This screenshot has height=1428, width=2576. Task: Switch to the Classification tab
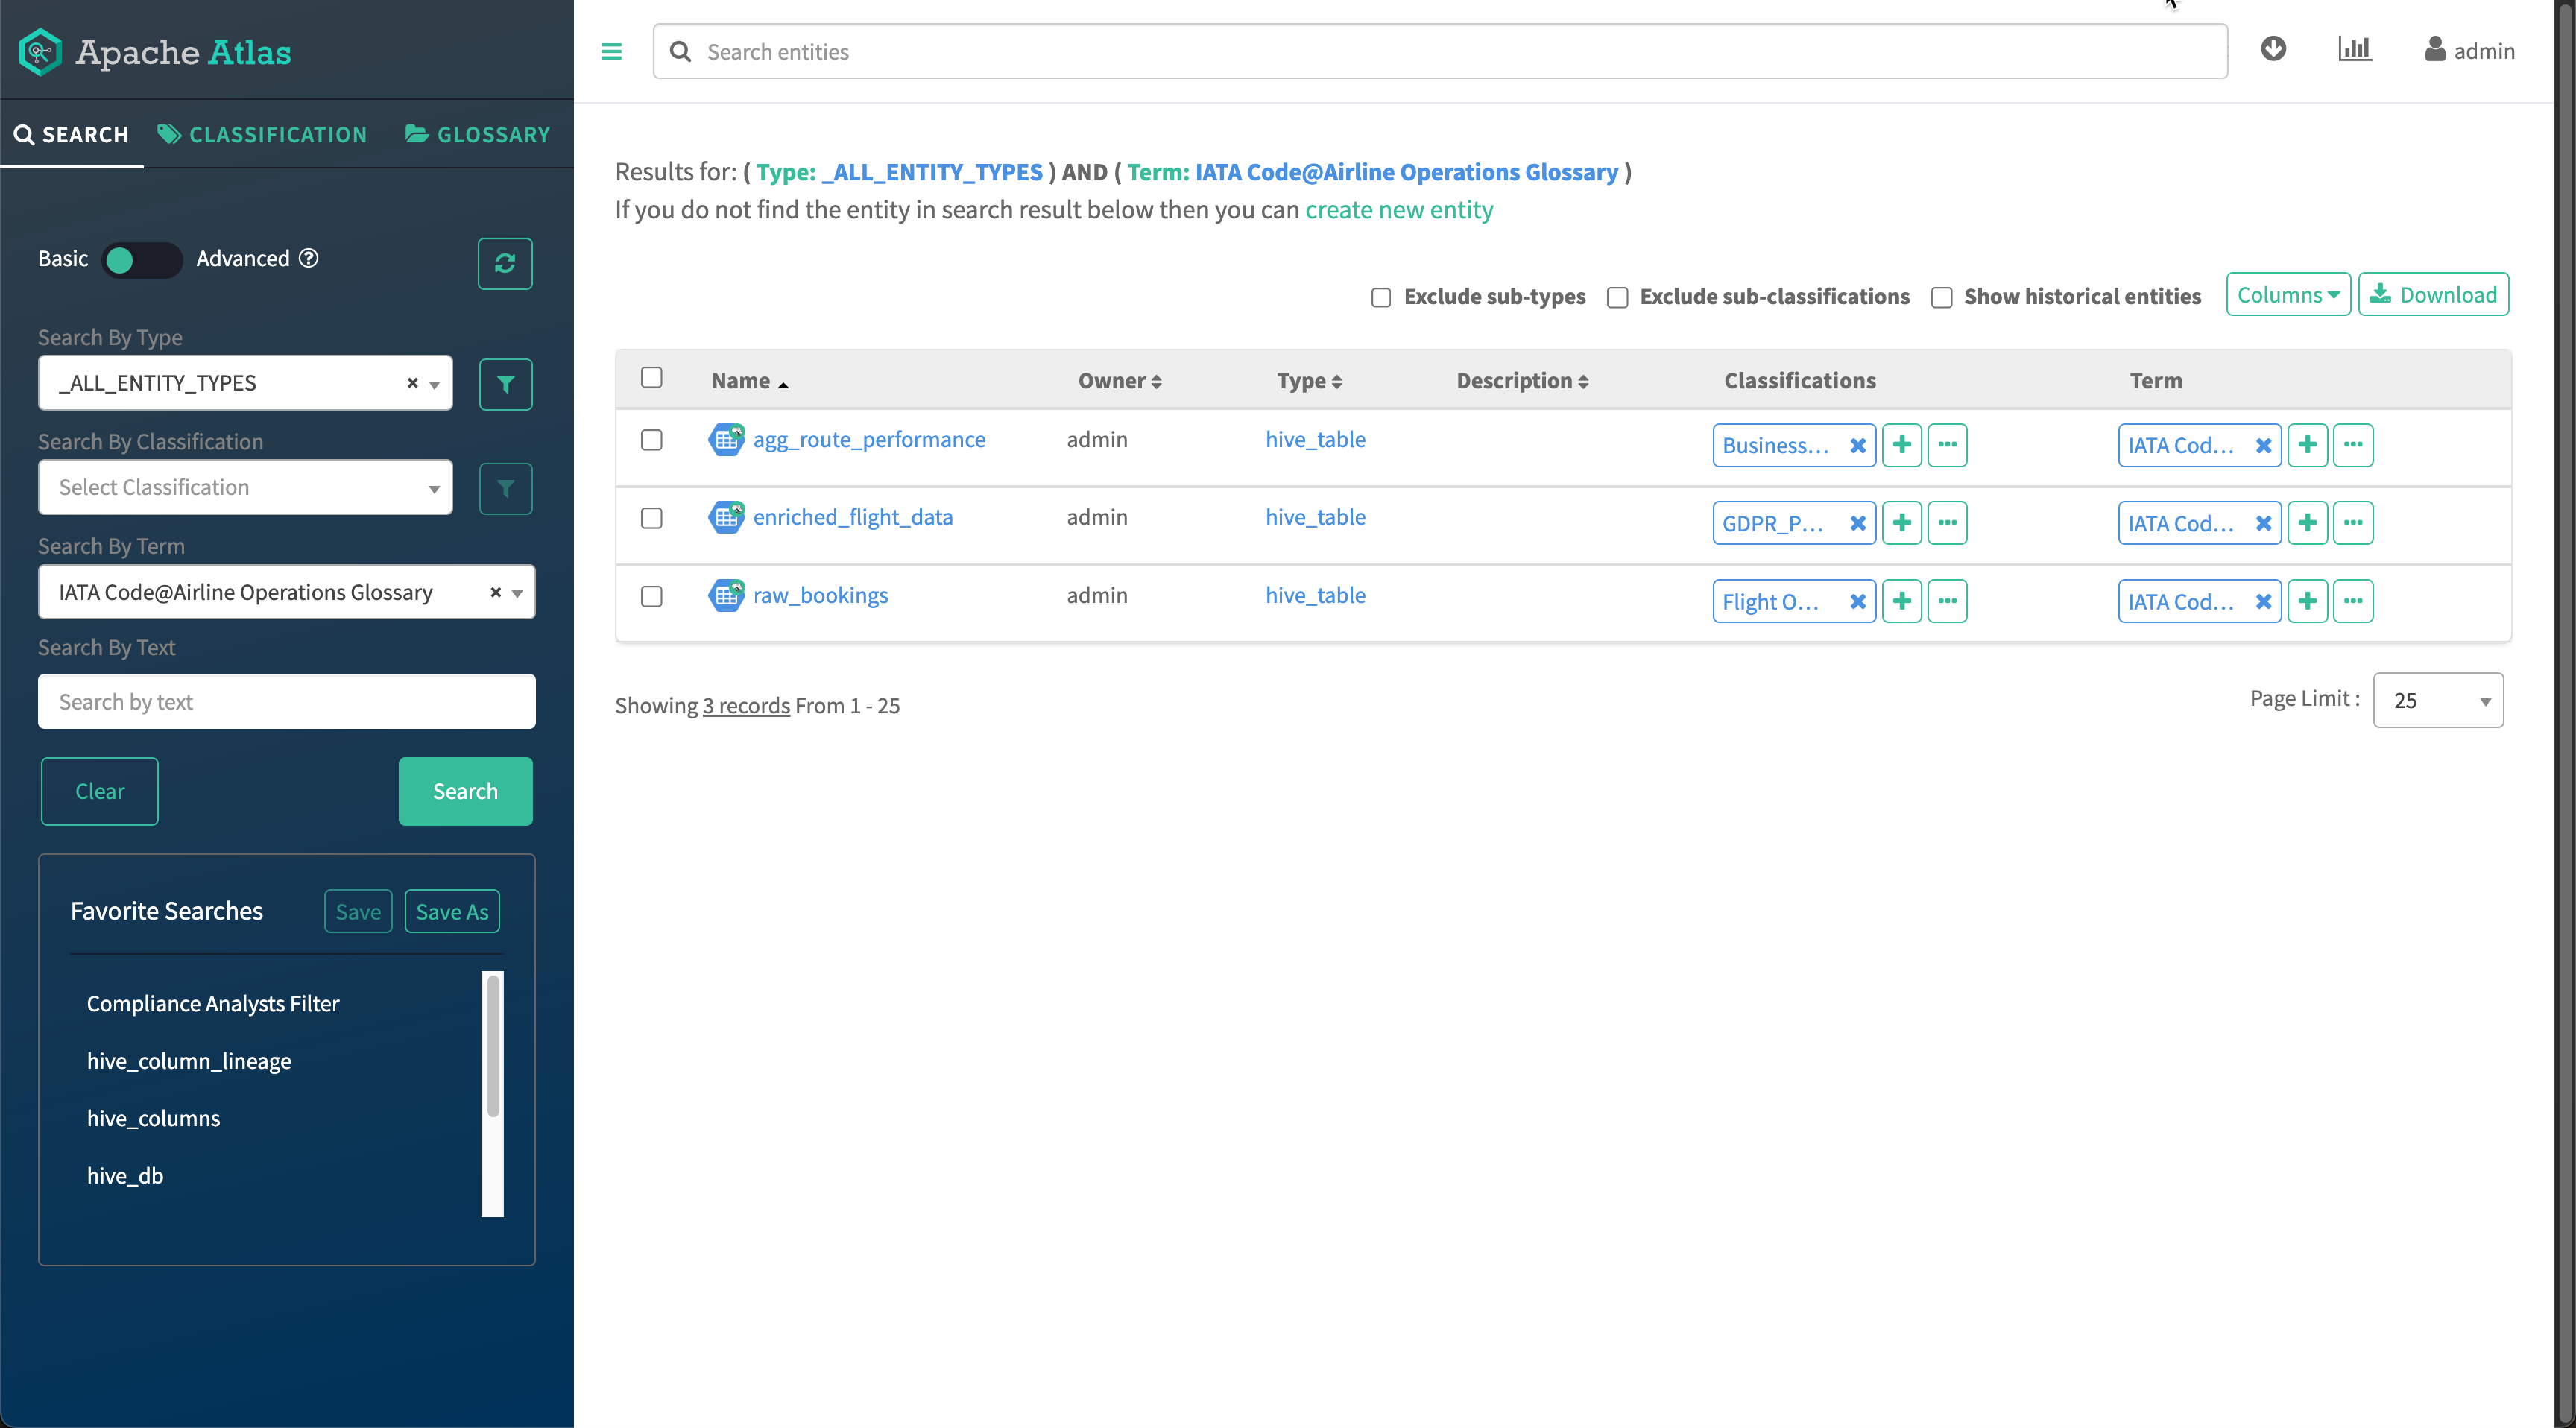pyautogui.click(x=262, y=134)
